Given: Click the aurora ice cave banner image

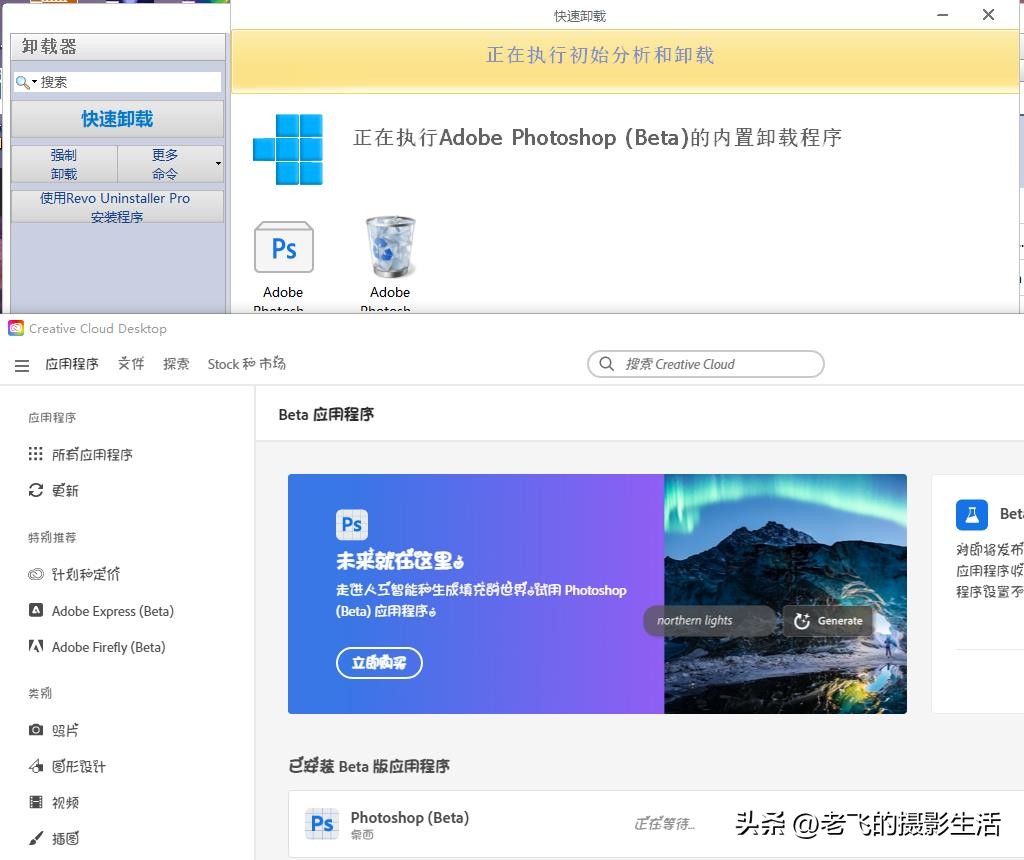Looking at the screenshot, I should pos(785,594).
